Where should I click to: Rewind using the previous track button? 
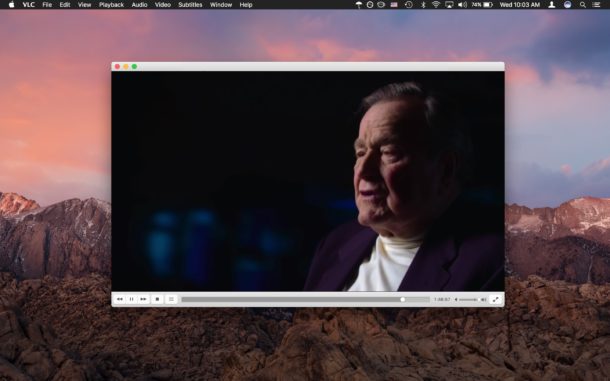[x=120, y=299]
